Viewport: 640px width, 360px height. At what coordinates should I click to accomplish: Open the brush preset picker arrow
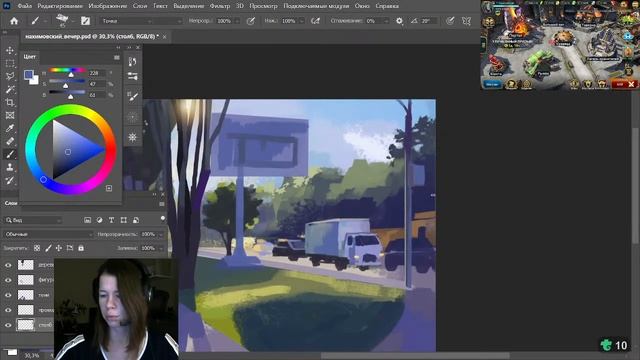click(x=73, y=21)
